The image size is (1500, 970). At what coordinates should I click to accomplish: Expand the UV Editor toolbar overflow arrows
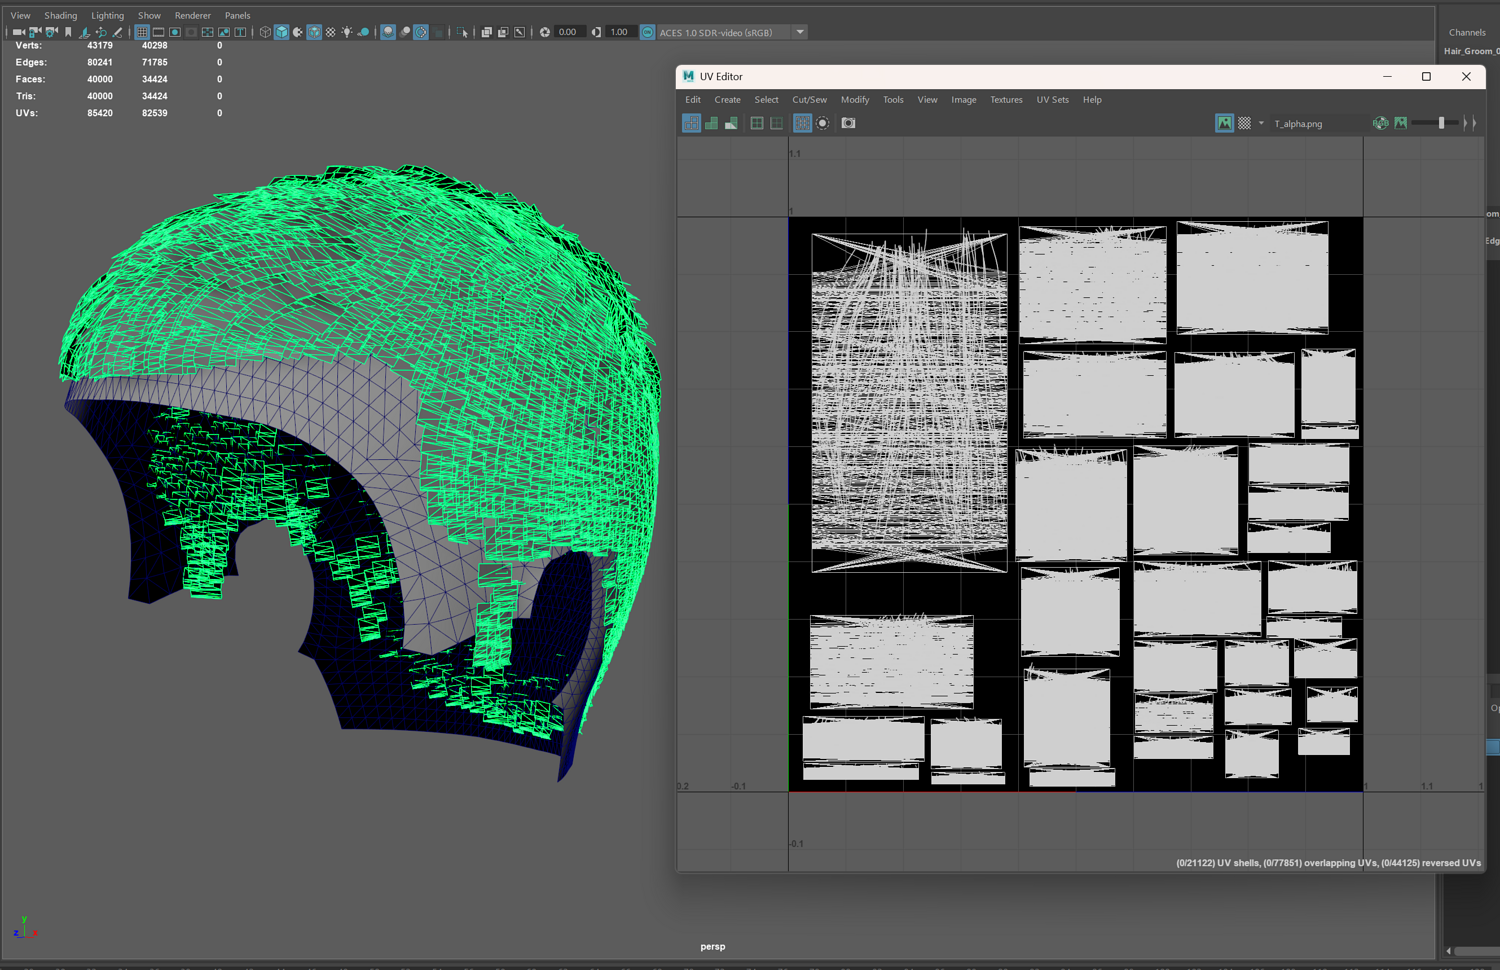pyautogui.click(x=1470, y=123)
